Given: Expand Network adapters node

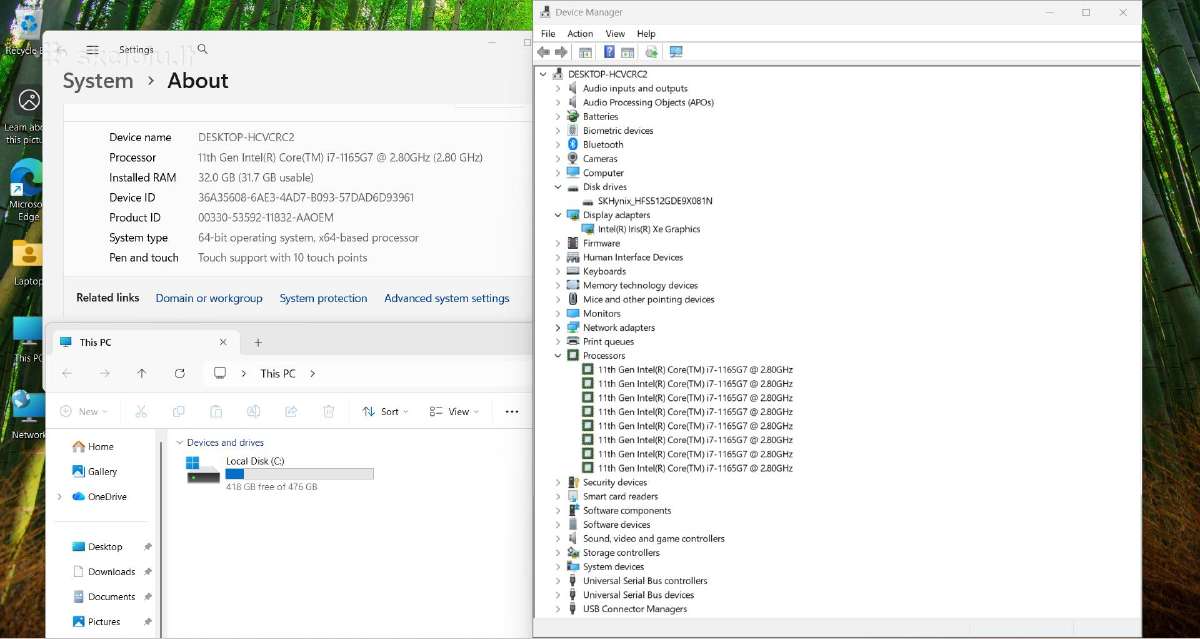Looking at the screenshot, I should [558, 327].
